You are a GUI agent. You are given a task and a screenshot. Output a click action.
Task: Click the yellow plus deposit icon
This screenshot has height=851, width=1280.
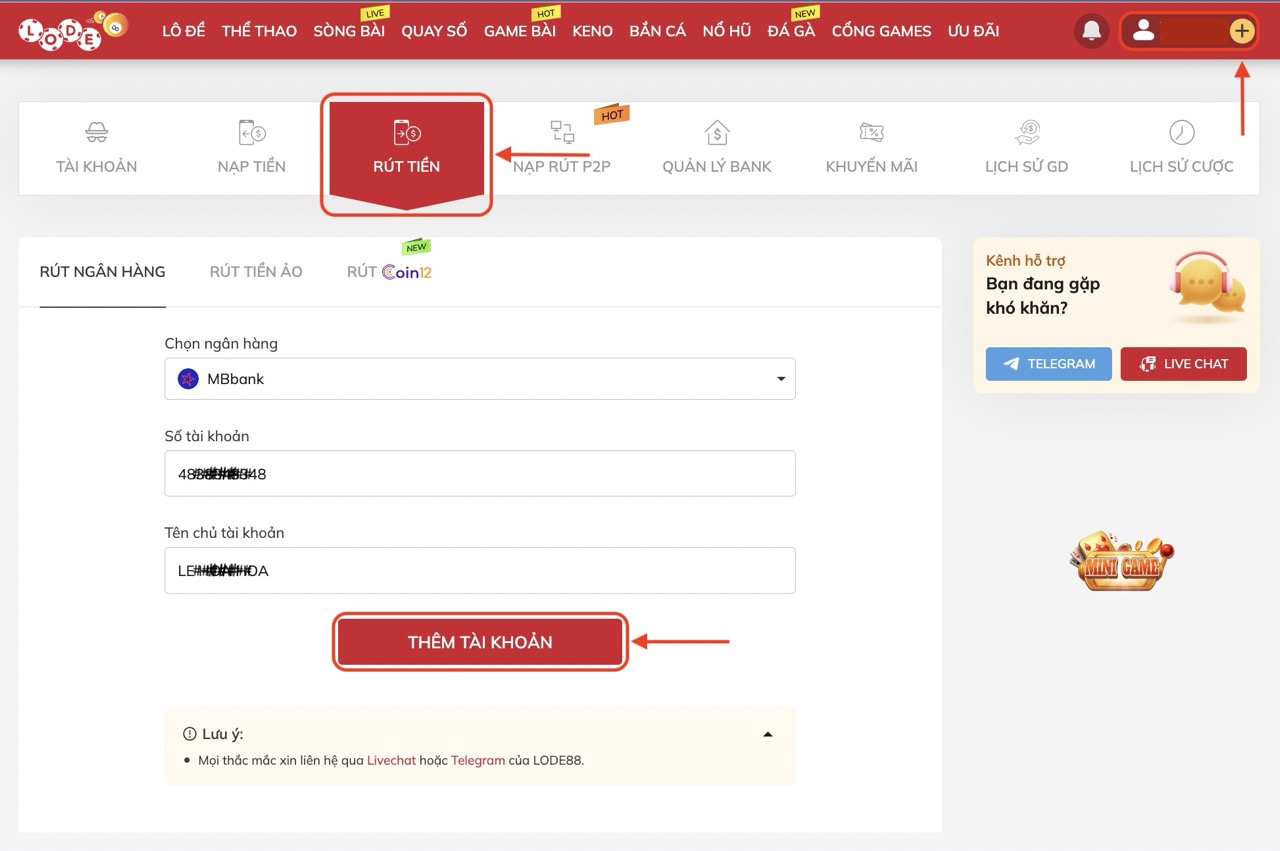1241,31
